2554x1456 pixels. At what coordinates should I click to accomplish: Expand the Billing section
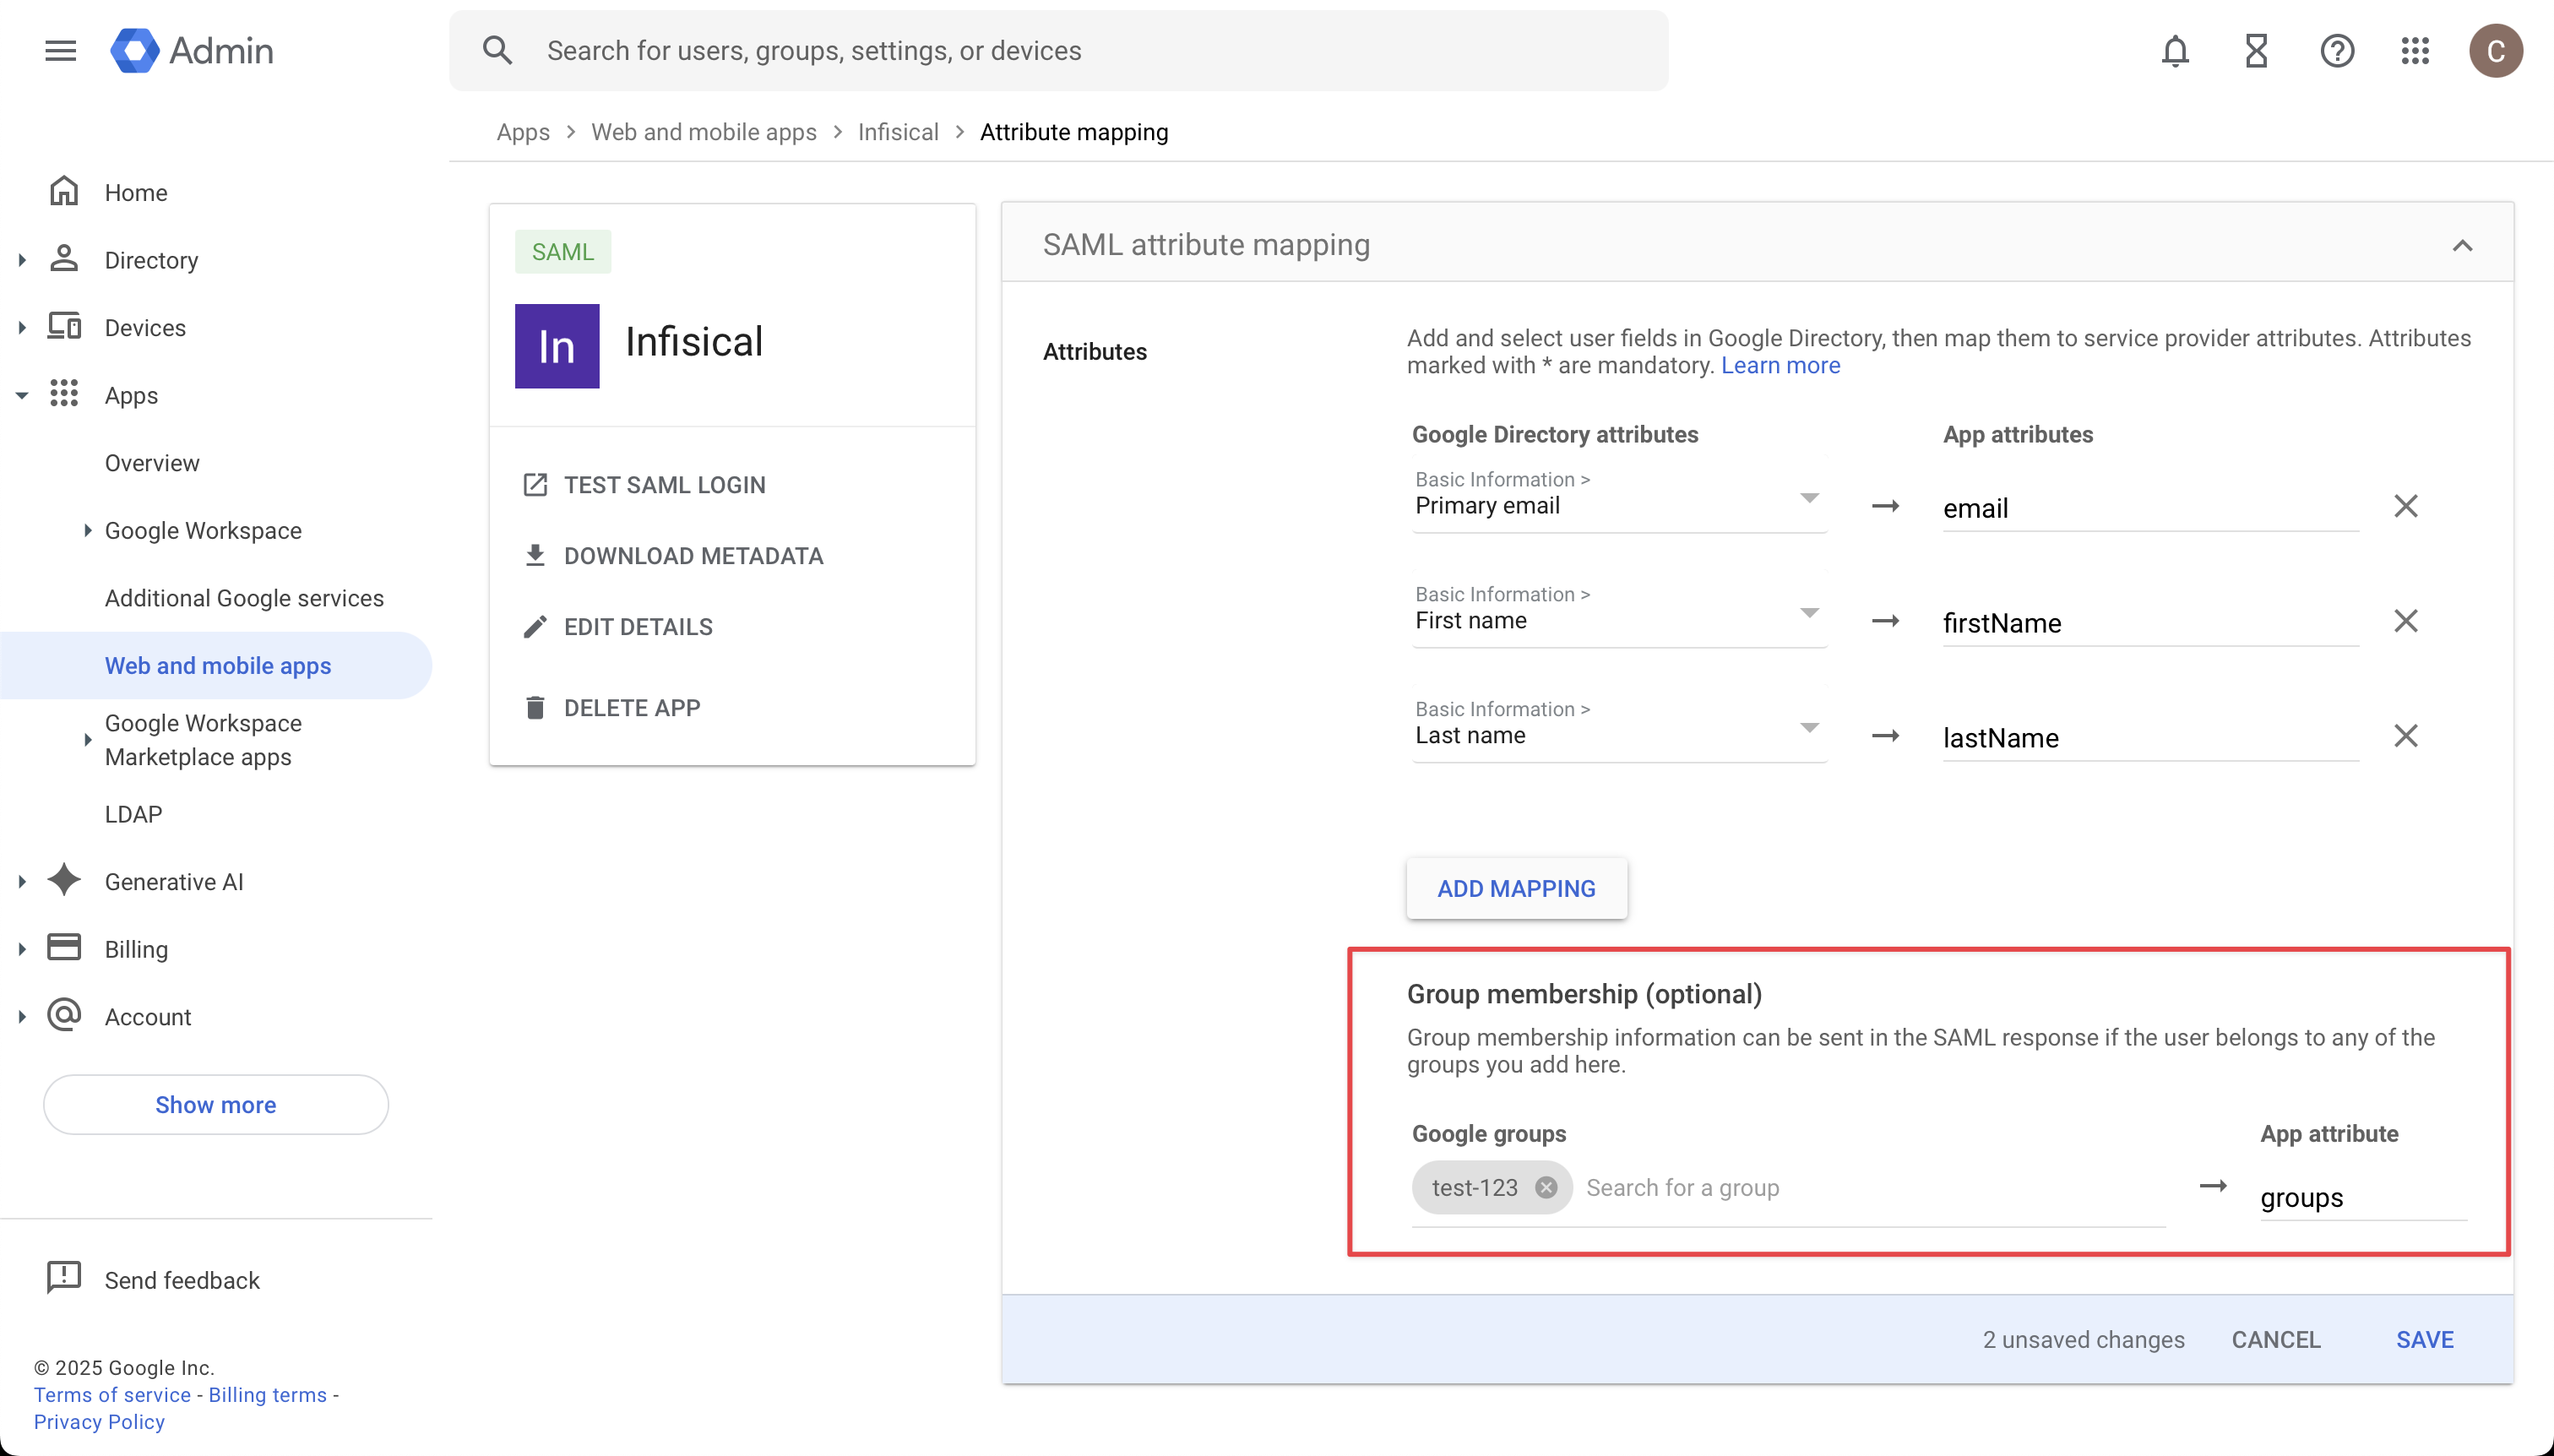point(22,949)
